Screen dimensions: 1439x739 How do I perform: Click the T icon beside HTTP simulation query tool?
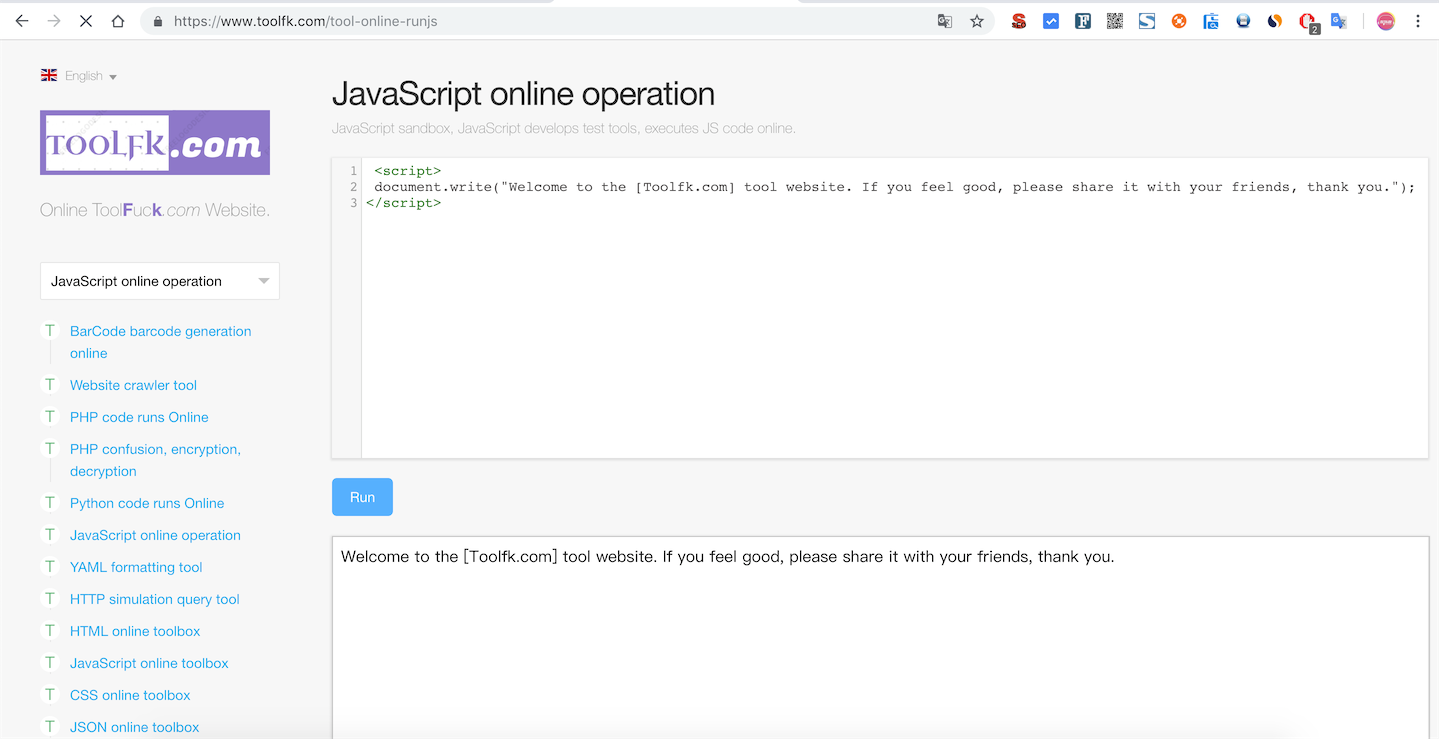coord(50,598)
